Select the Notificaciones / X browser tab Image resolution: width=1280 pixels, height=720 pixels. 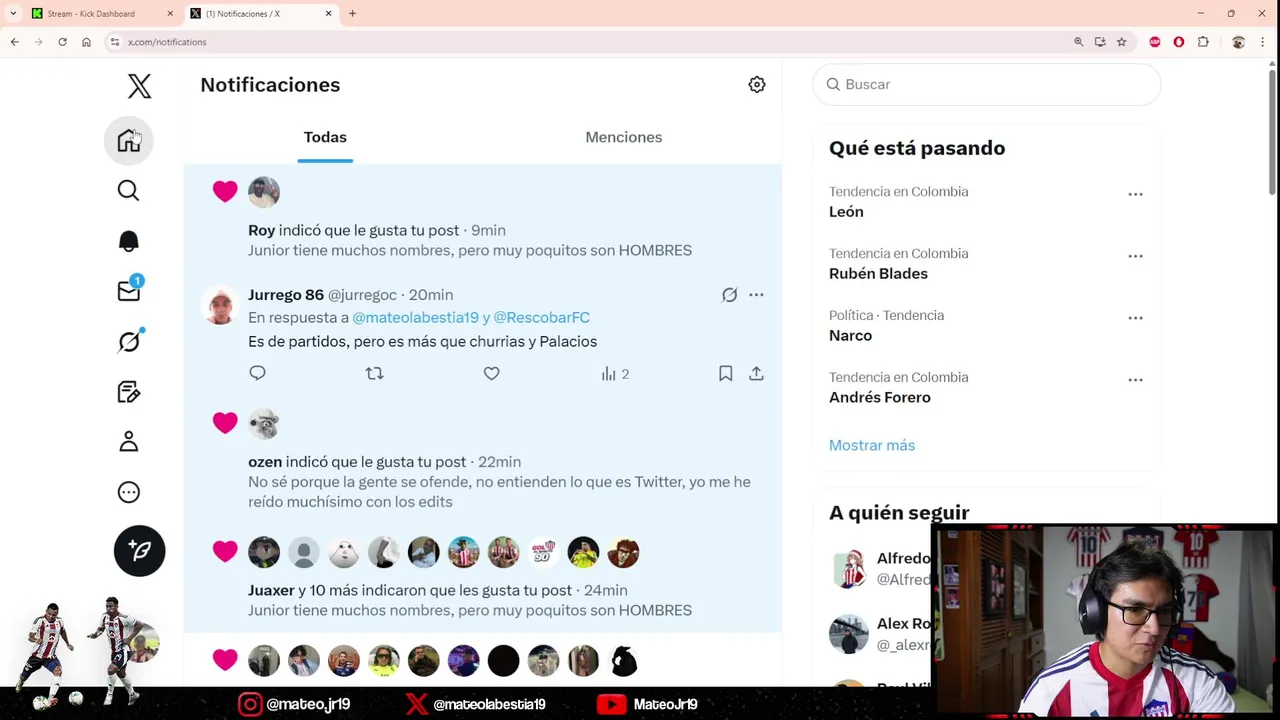point(260,14)
